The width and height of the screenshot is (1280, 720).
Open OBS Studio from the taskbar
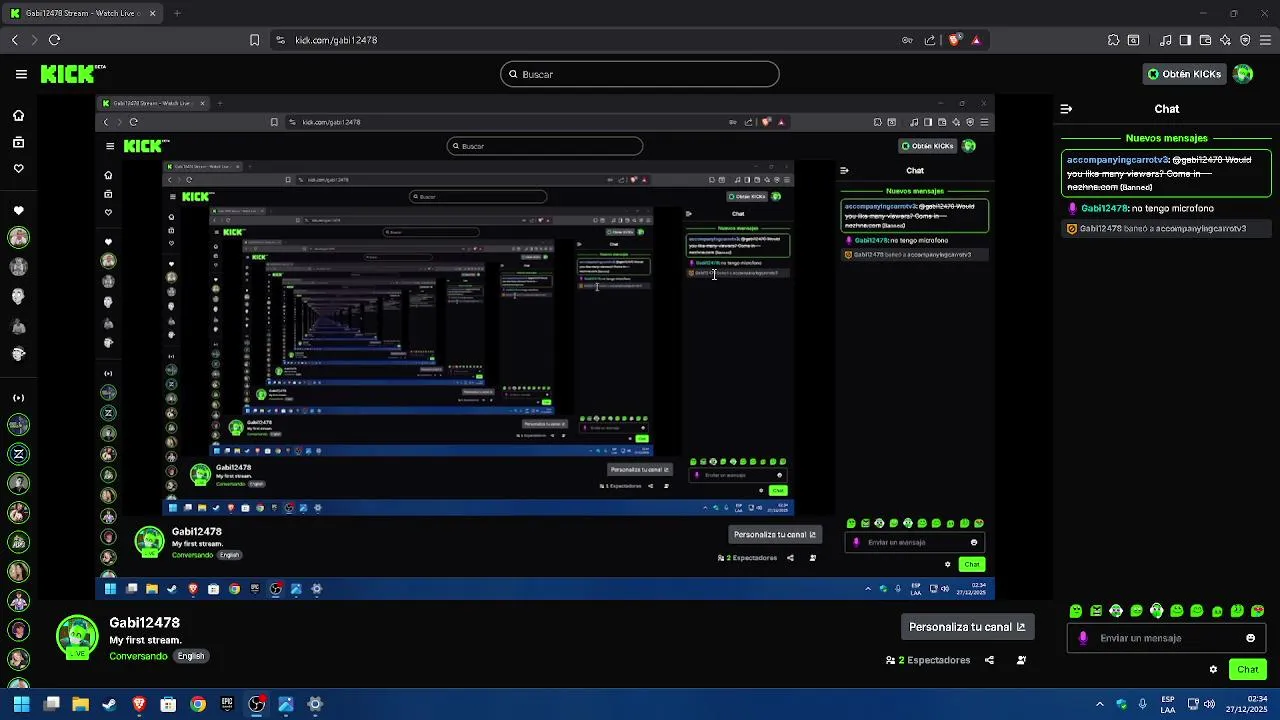click(257, 704)
